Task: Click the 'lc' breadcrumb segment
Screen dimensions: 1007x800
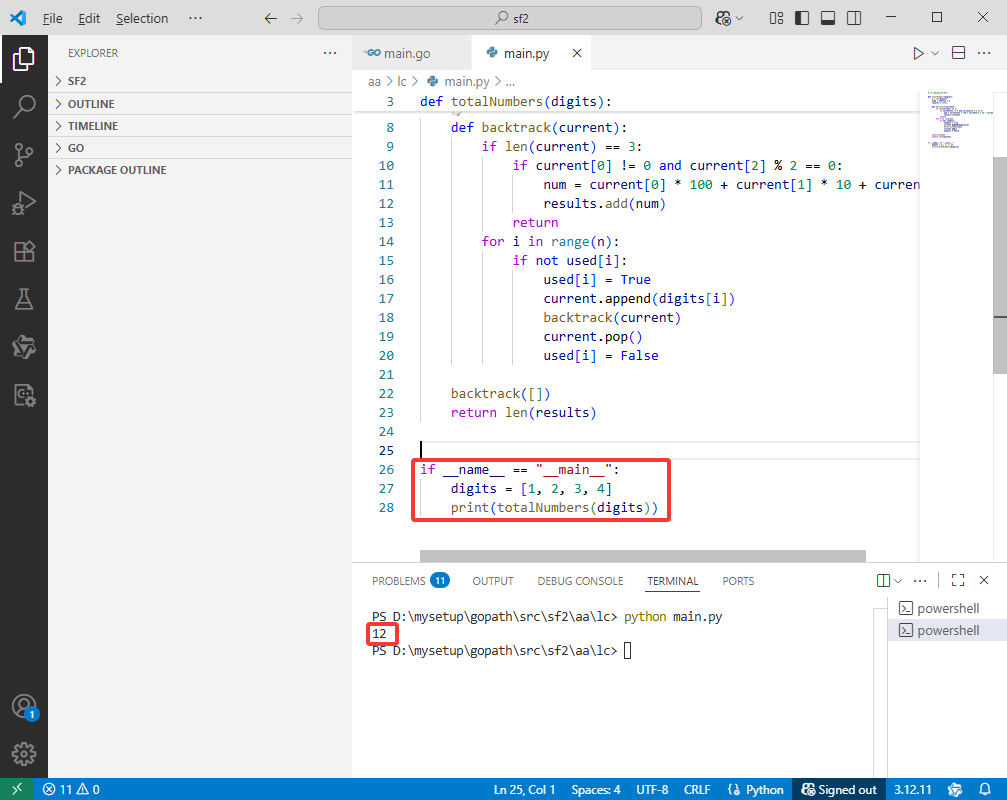Action: point(402,82)
